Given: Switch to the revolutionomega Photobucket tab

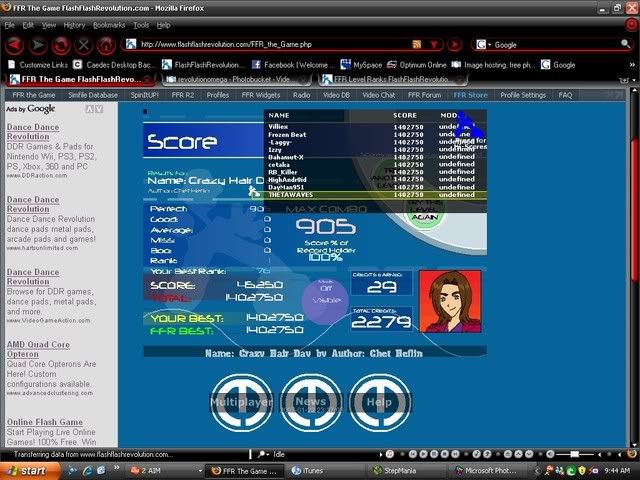Looking at the screenshot, I should pyautogui.click(x=237, y=79).
